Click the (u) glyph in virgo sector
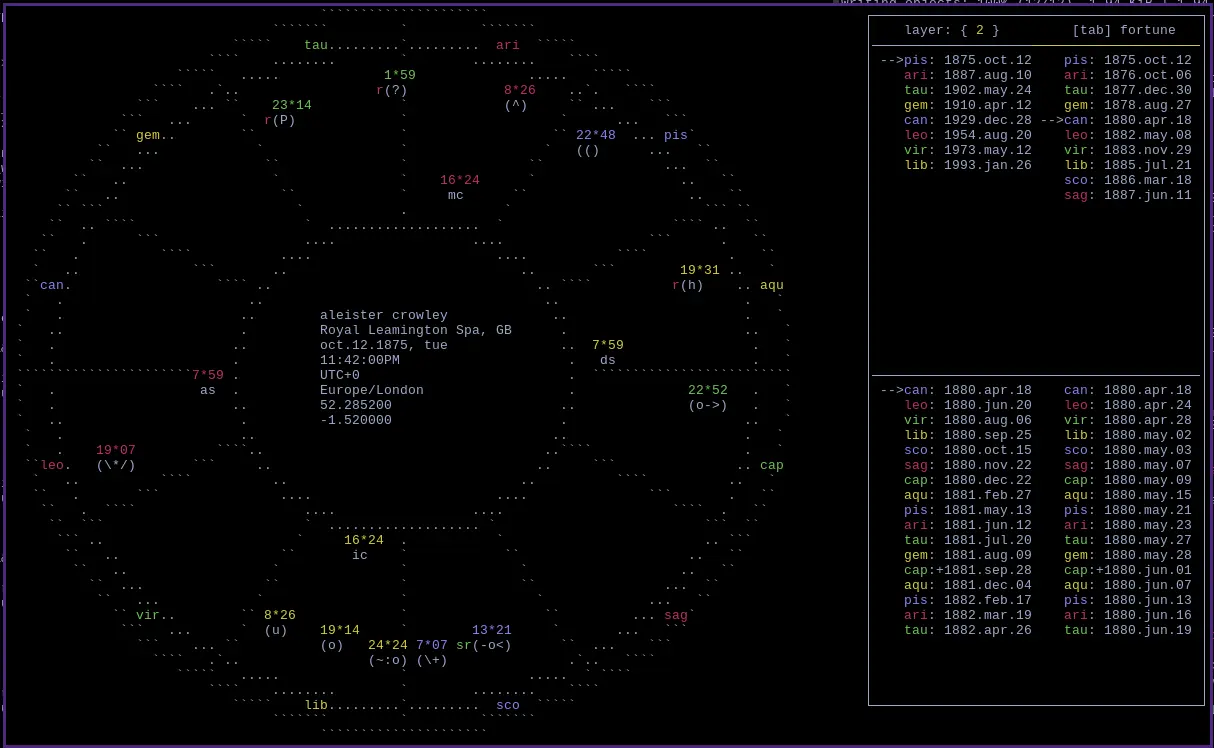 (x=276, y=630)
